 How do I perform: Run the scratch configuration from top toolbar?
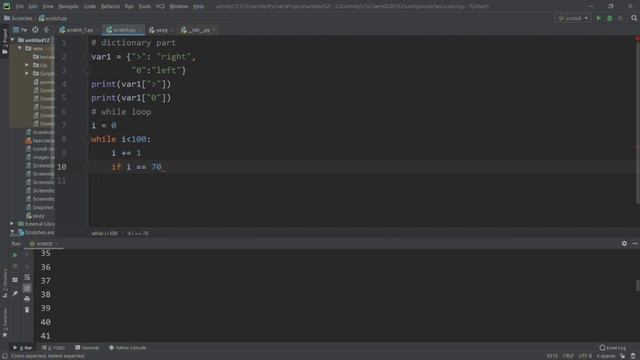pyautogui.click(x=599, y=18)
